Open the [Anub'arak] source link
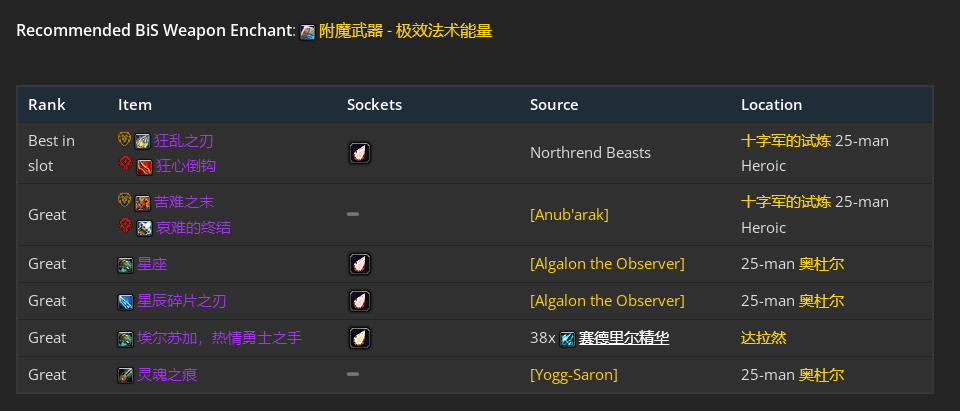The height and width of the screenshot is (411, 960). 569,215
